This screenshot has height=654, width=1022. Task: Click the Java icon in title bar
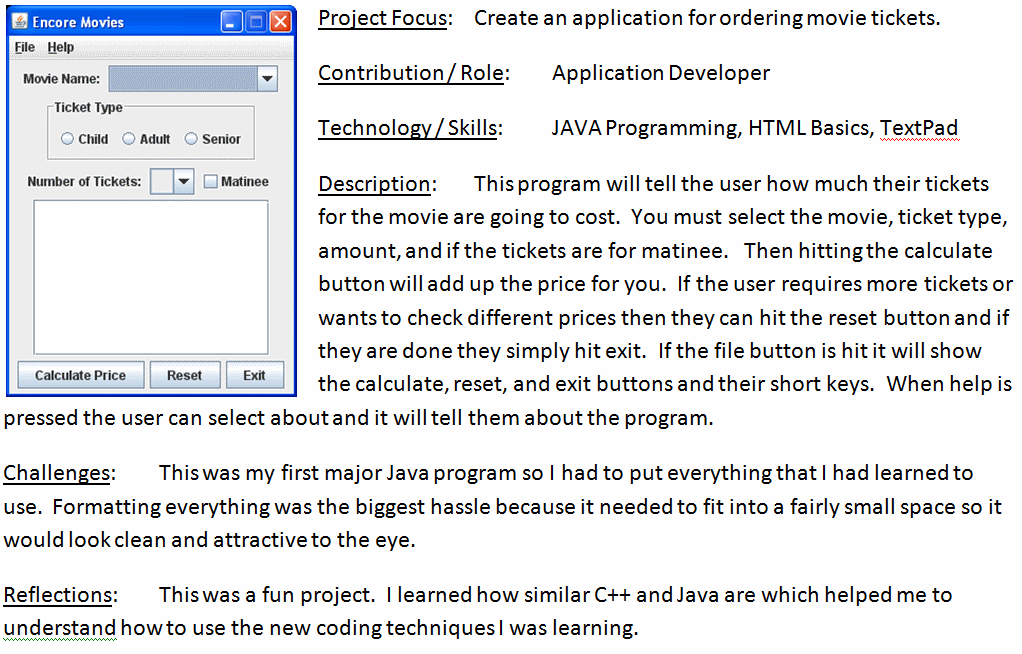click(19, 21)
